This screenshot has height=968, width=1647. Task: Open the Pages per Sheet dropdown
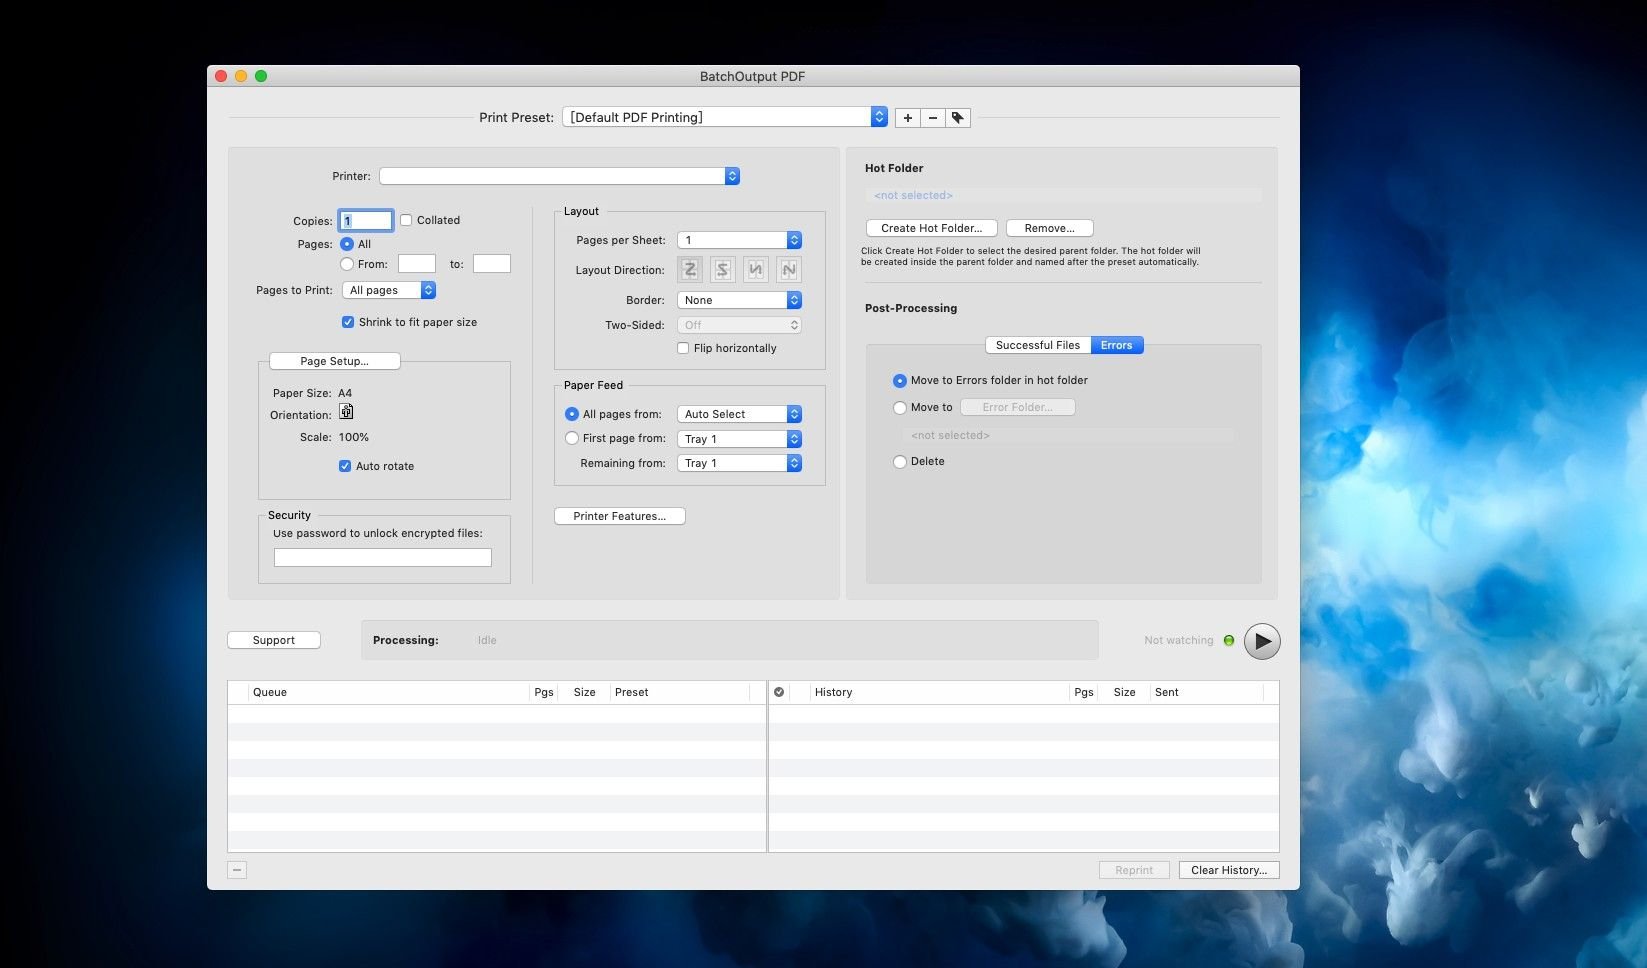coord(739,240)
